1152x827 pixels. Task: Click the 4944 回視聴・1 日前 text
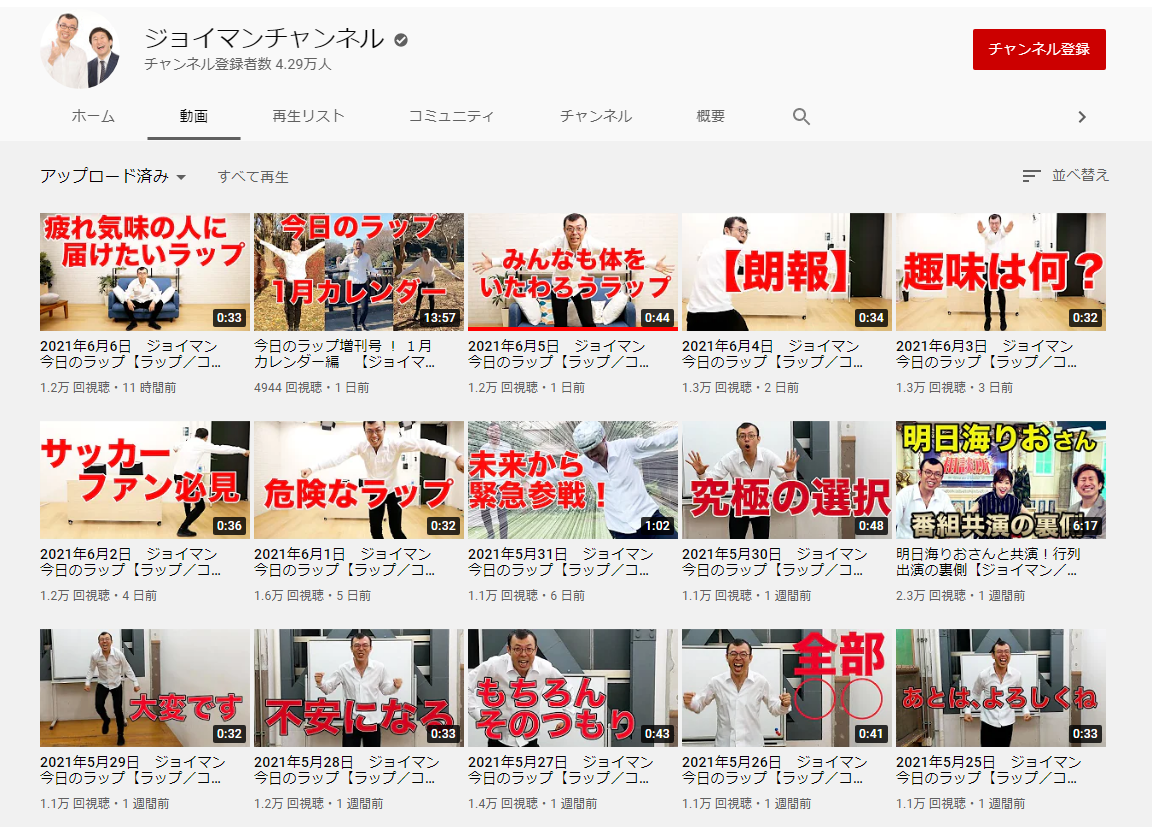point(312,387)
